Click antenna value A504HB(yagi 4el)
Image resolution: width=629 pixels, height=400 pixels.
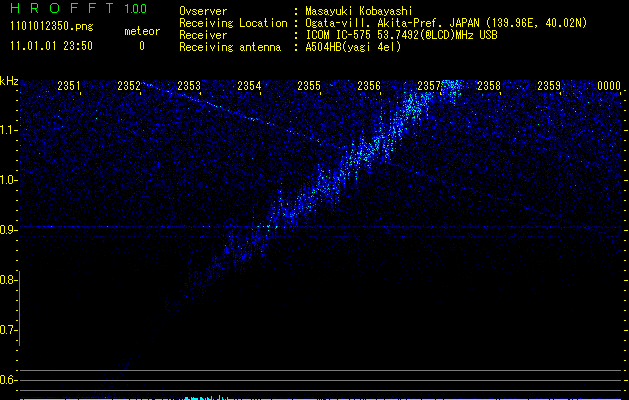(x=353, y=47)
